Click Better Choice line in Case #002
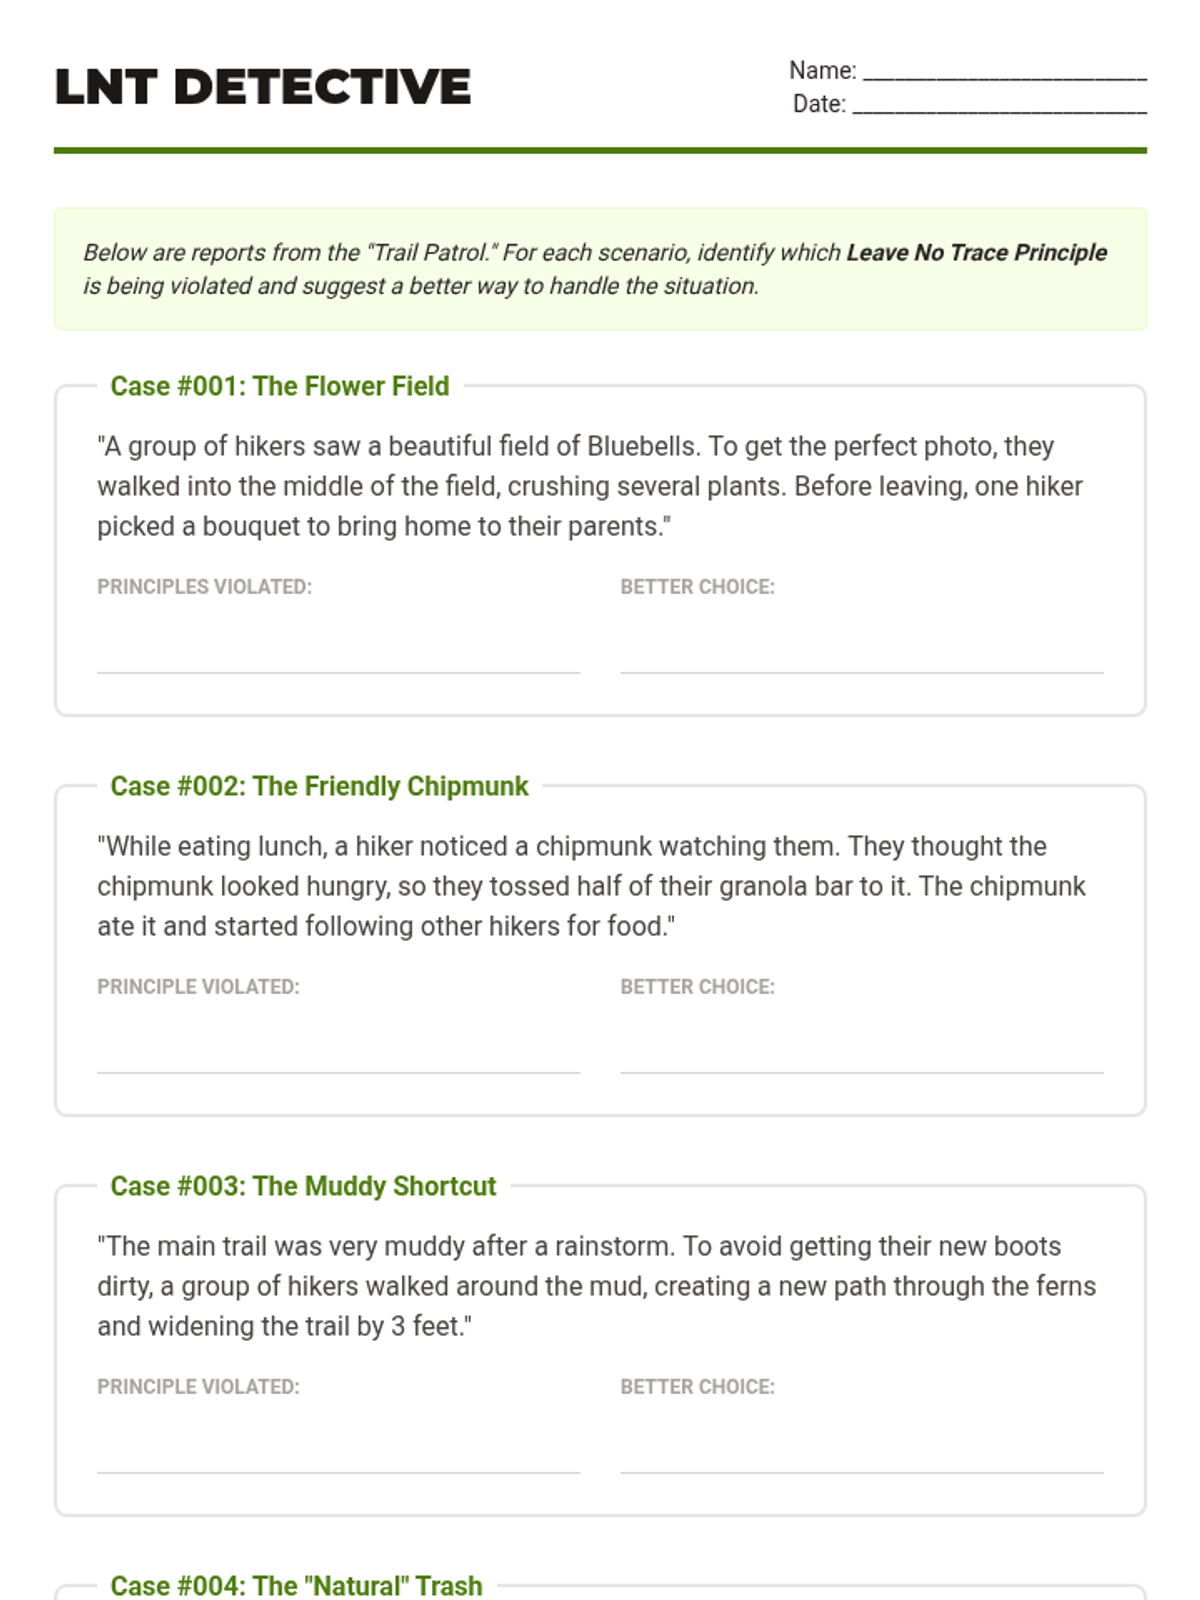The width and height of the screenshot is (1200, 1600). [861, 1048]
